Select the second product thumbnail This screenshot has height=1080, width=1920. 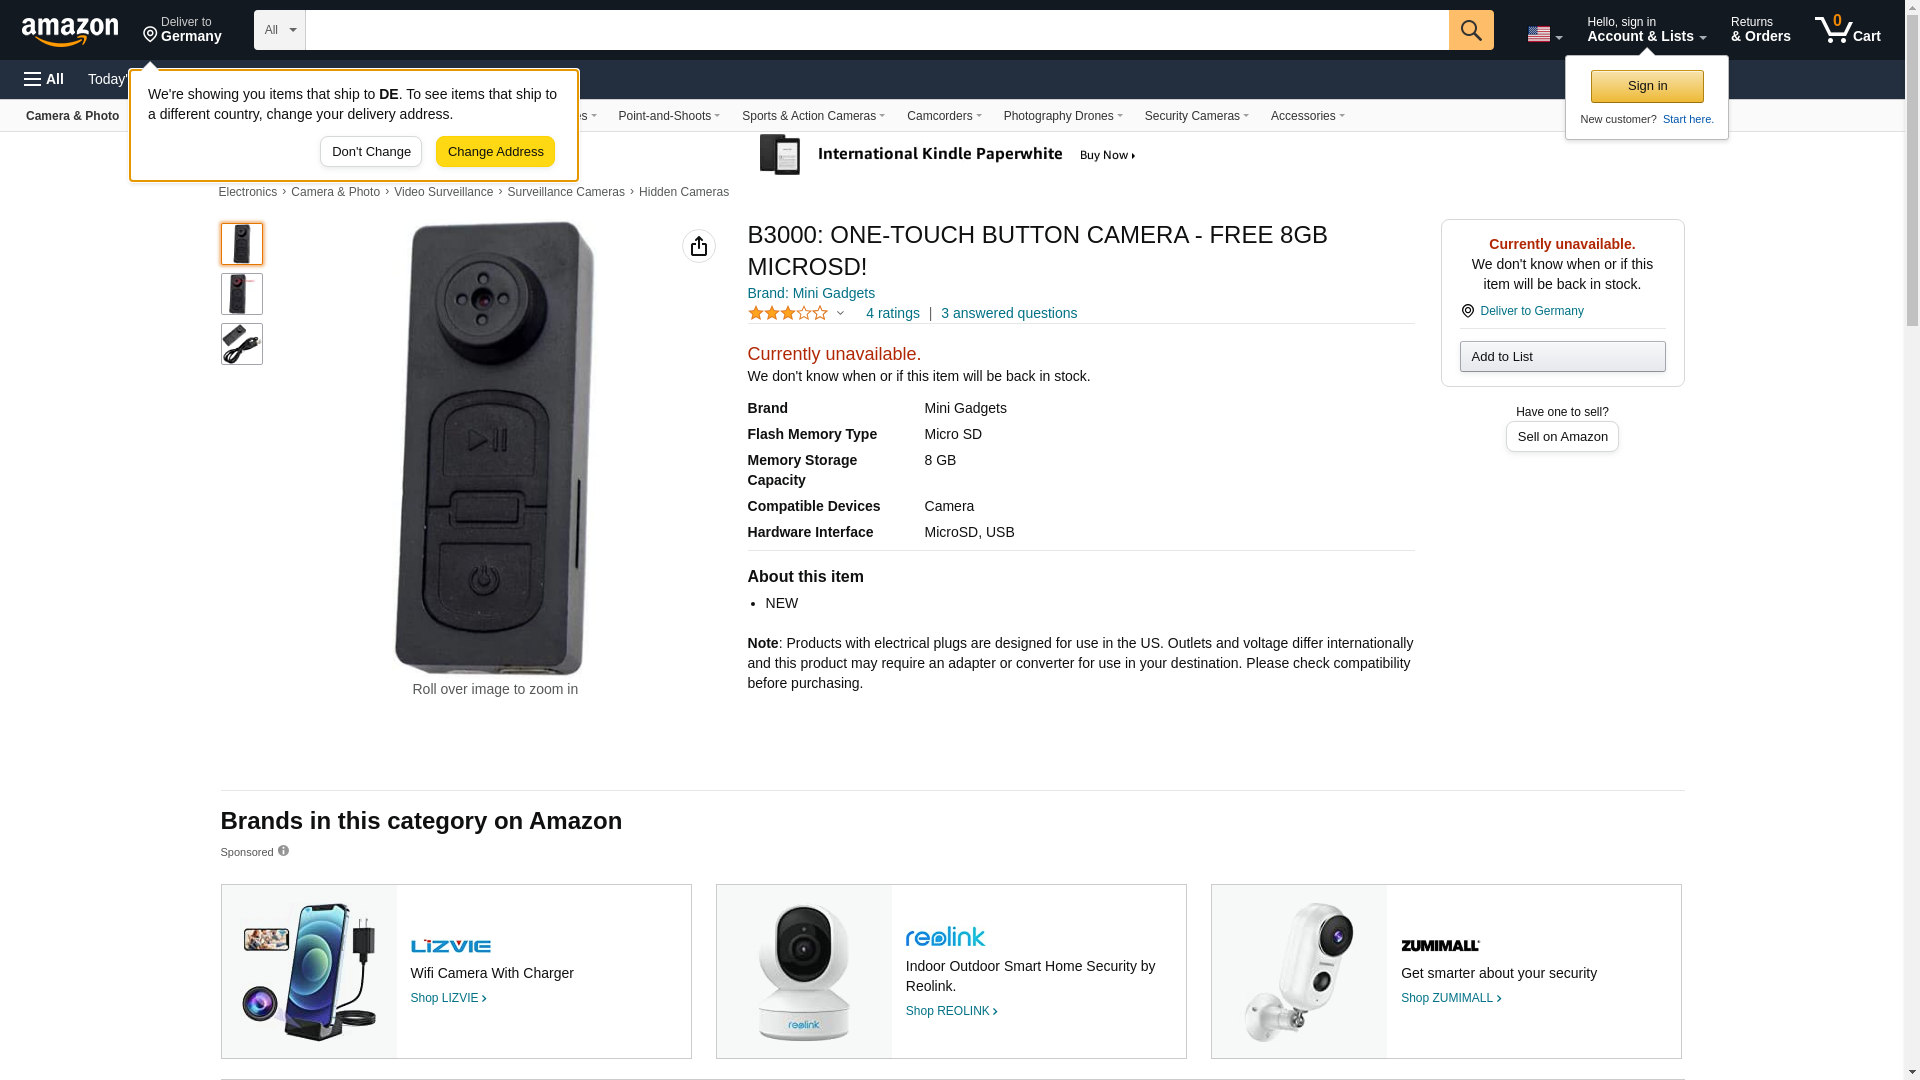(242, 294)
